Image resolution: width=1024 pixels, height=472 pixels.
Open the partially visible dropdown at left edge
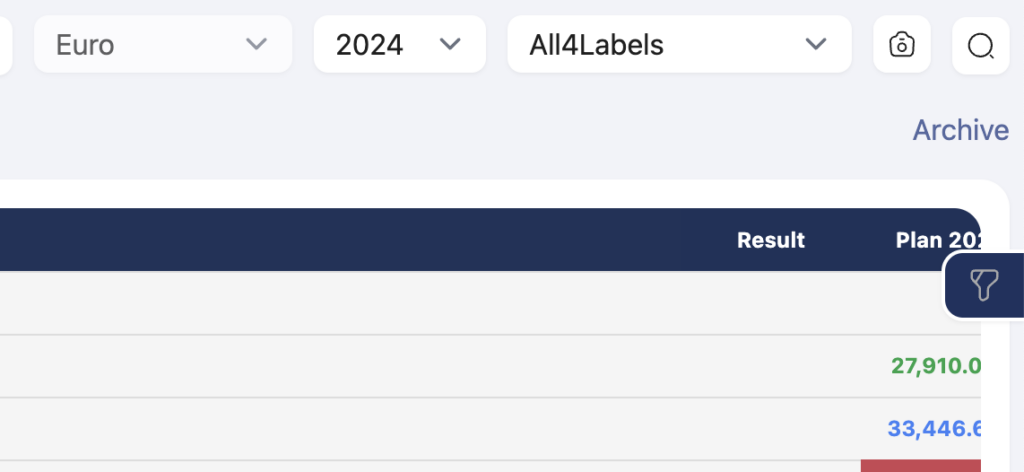(6, 44)
